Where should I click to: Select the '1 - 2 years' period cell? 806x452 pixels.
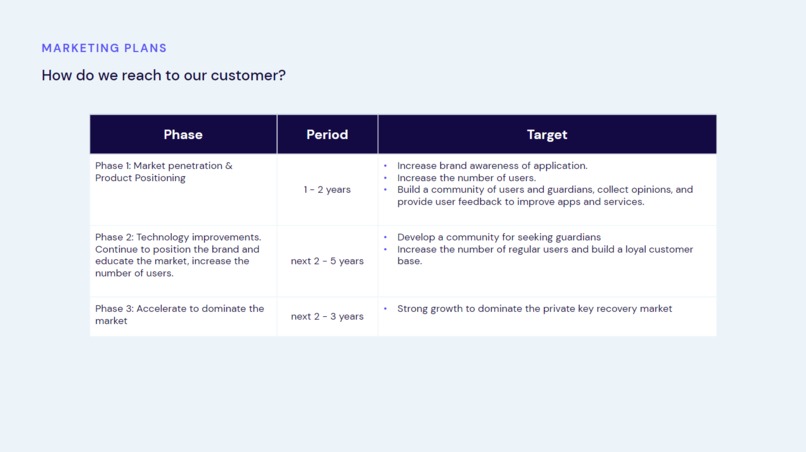pyautogui.click(x=327, y=190)
